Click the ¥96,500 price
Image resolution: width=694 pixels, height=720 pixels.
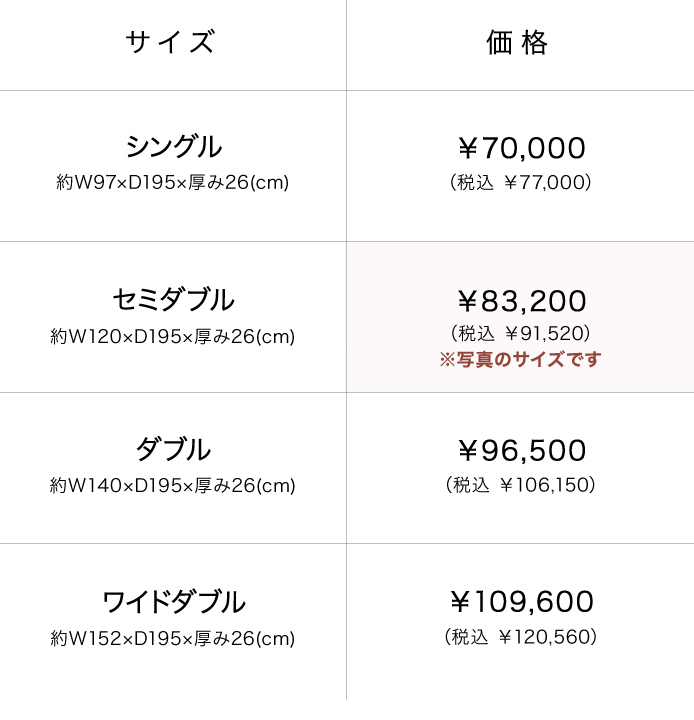pos(521,451)
